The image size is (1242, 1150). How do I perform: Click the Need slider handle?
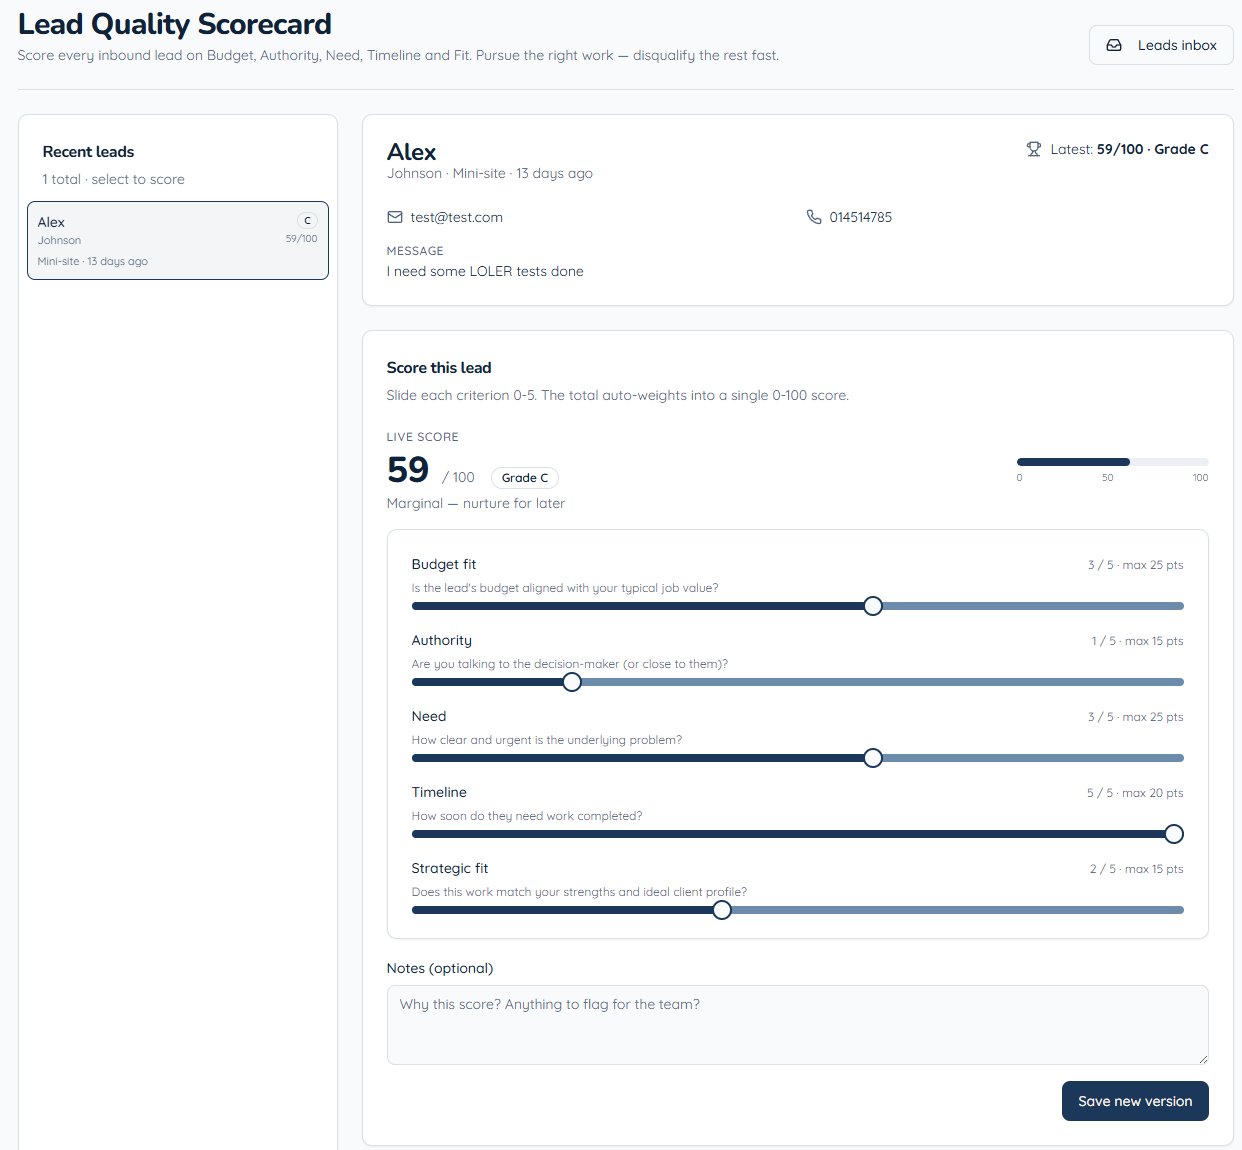873,758
